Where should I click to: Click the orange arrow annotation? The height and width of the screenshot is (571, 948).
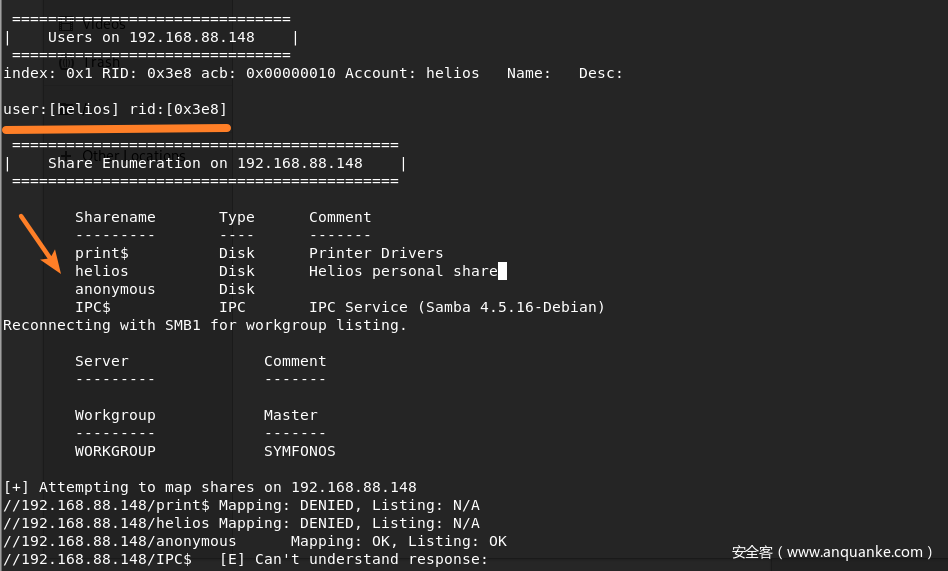coord(40,243)
